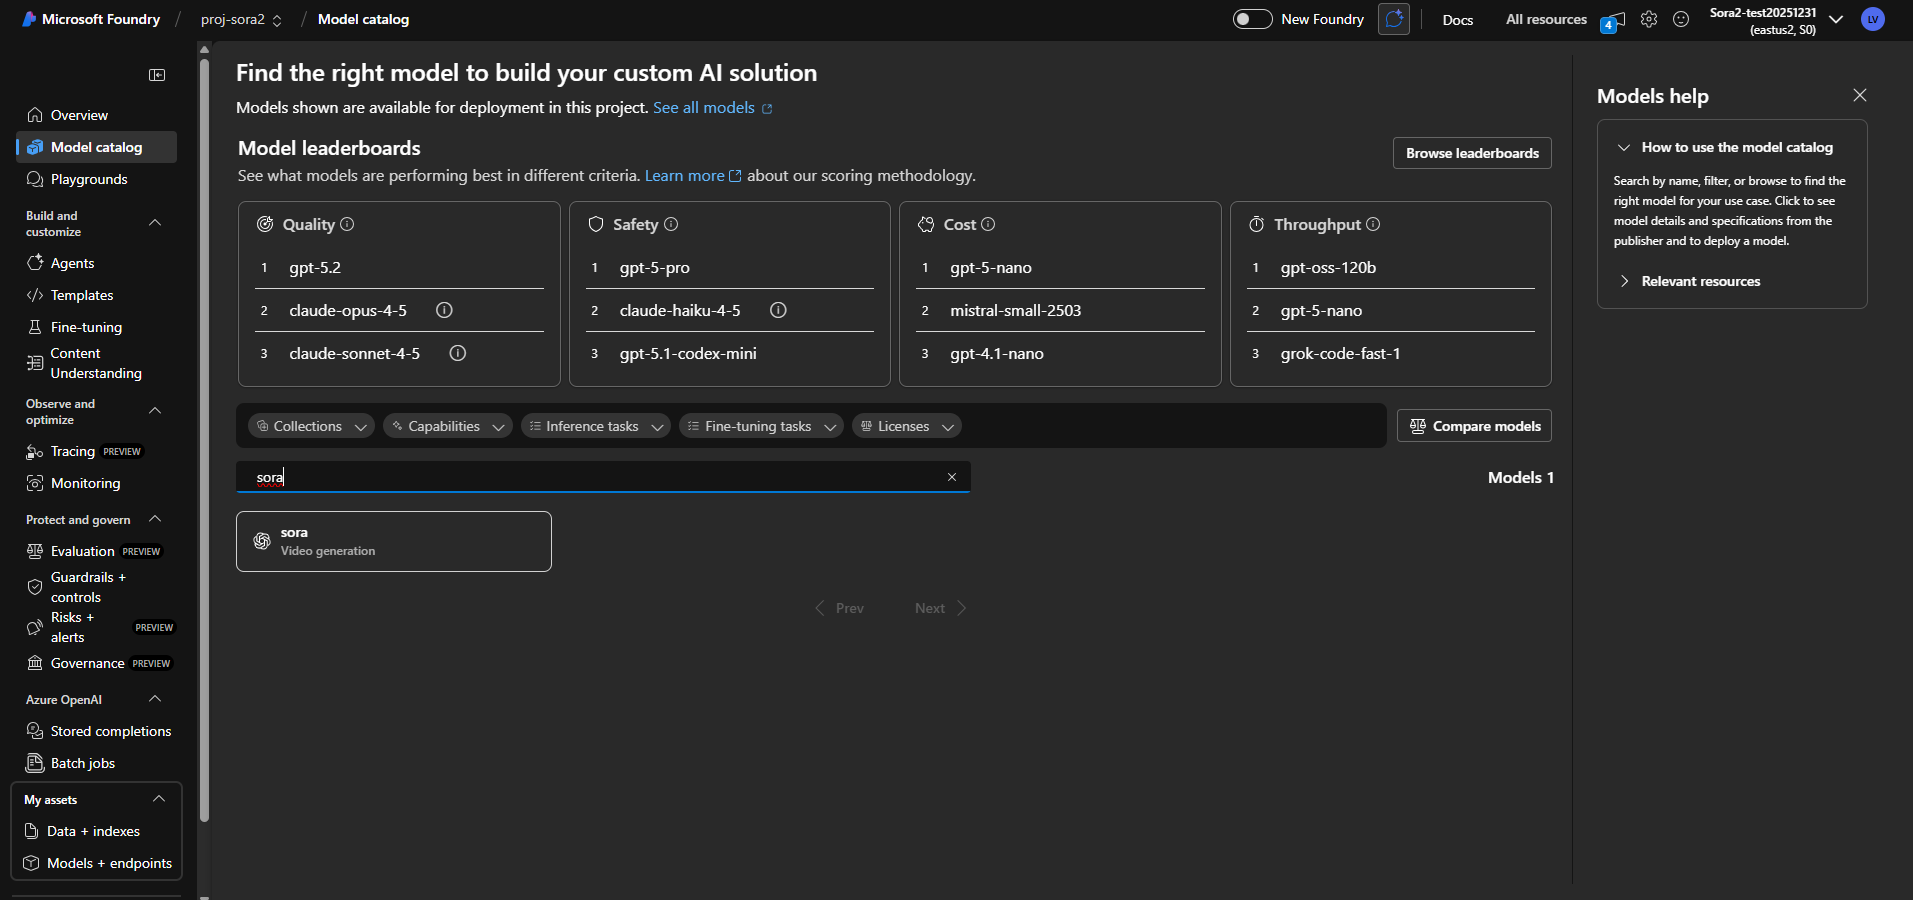Close the Models help panel
1913x900 pixels.
1860,95
